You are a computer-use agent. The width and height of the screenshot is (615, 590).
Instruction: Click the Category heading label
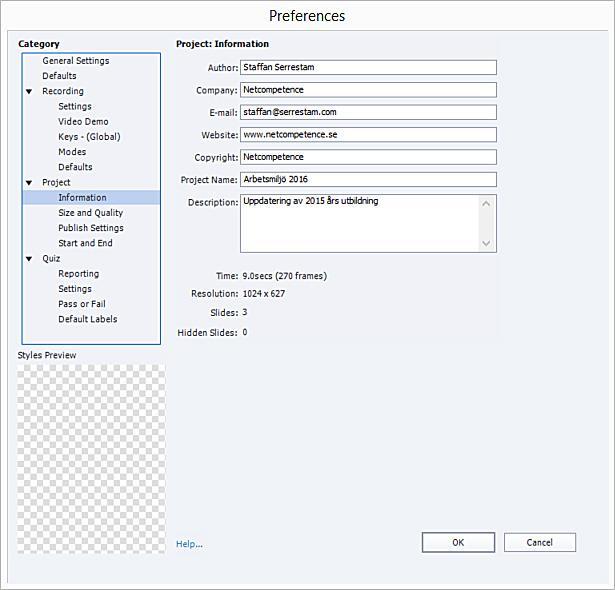pyautogui.click(x=39, y=44)
